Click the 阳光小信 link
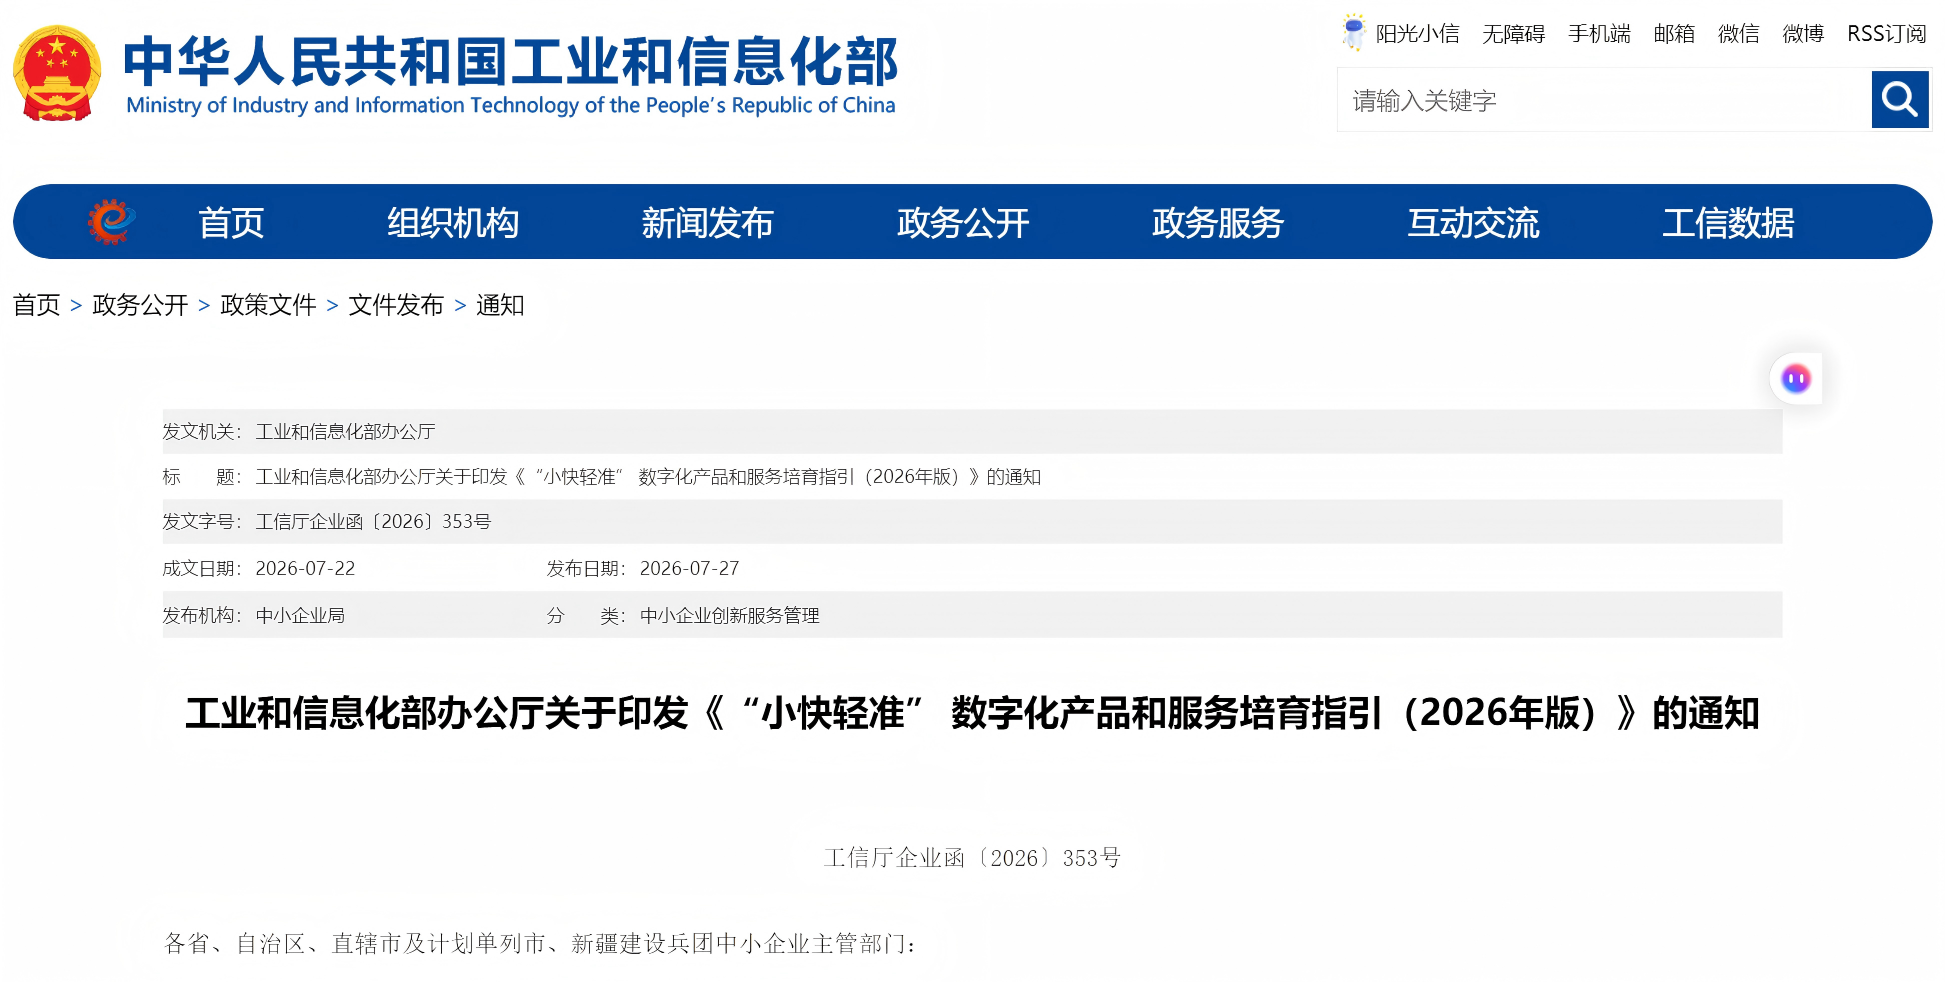 click(x=1417, y=34)
